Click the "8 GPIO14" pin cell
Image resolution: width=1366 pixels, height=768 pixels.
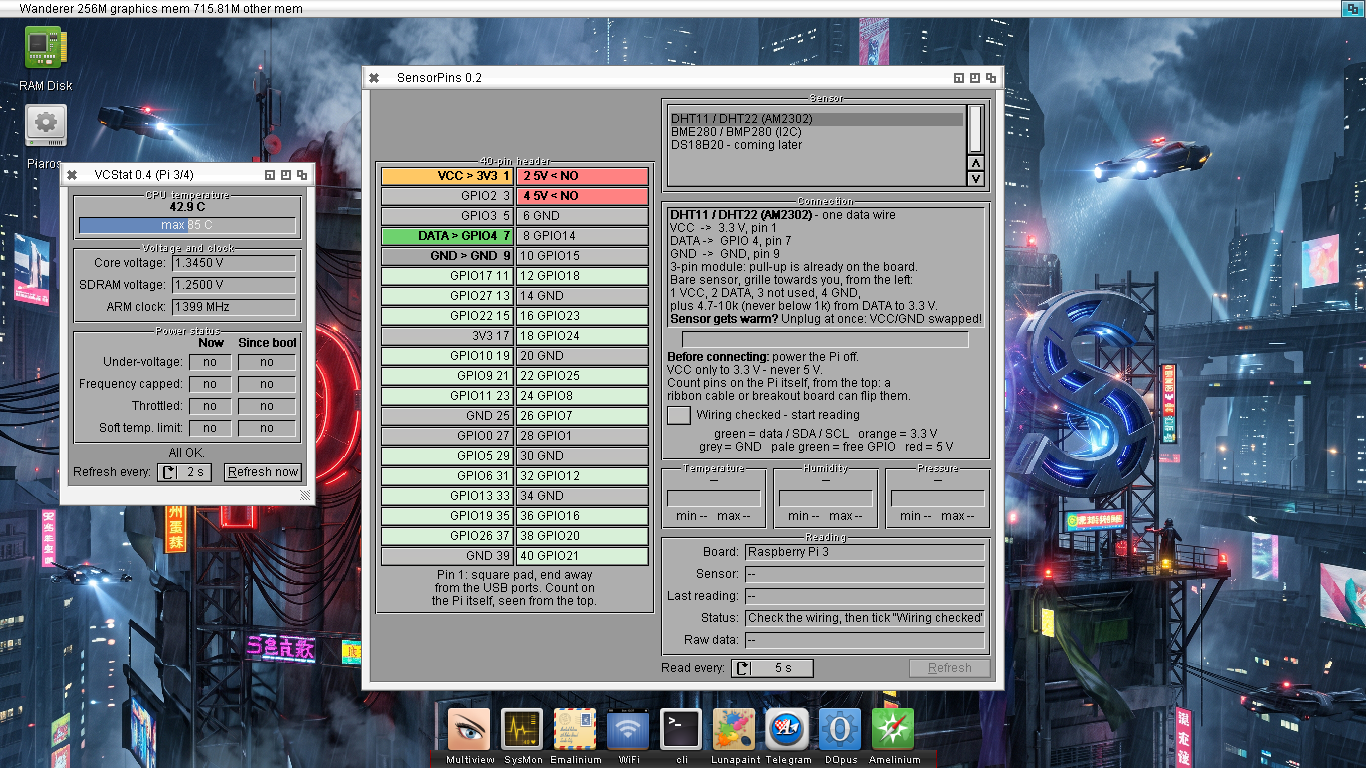582,236
